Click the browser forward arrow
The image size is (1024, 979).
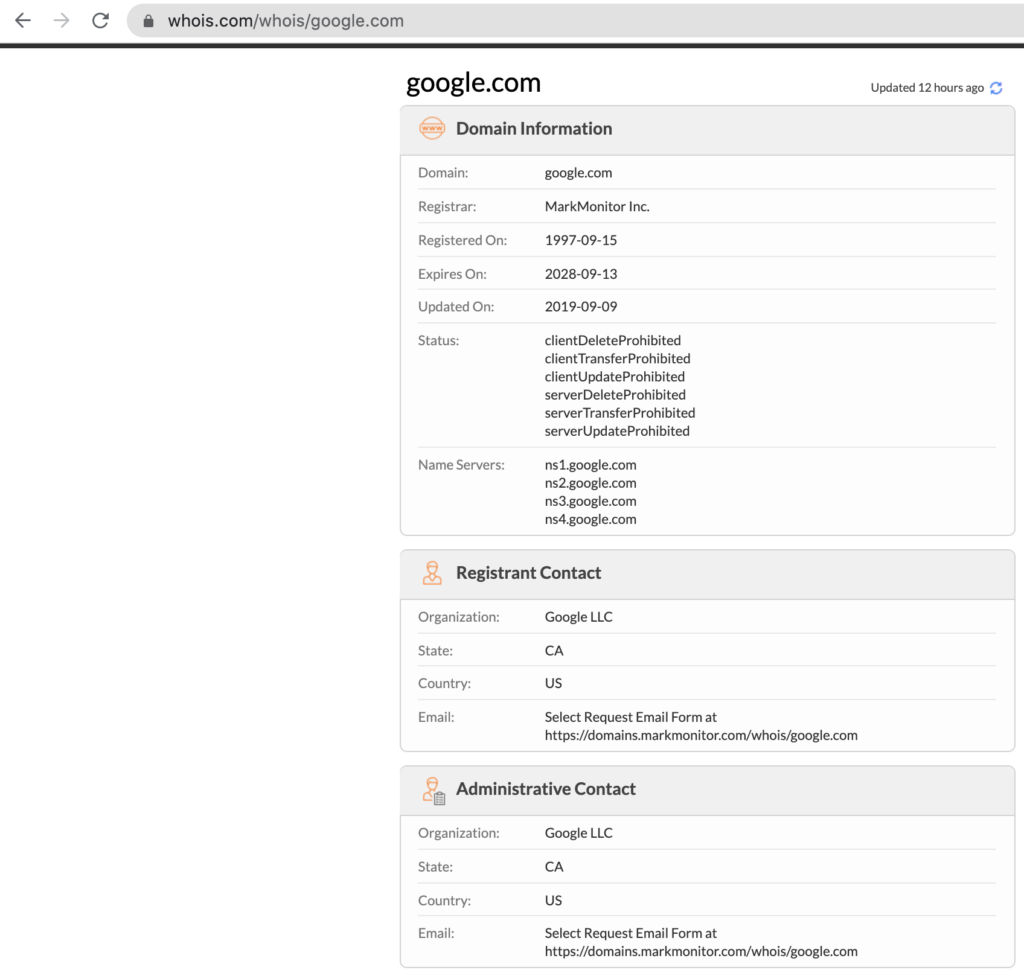(x=61, y=21)
